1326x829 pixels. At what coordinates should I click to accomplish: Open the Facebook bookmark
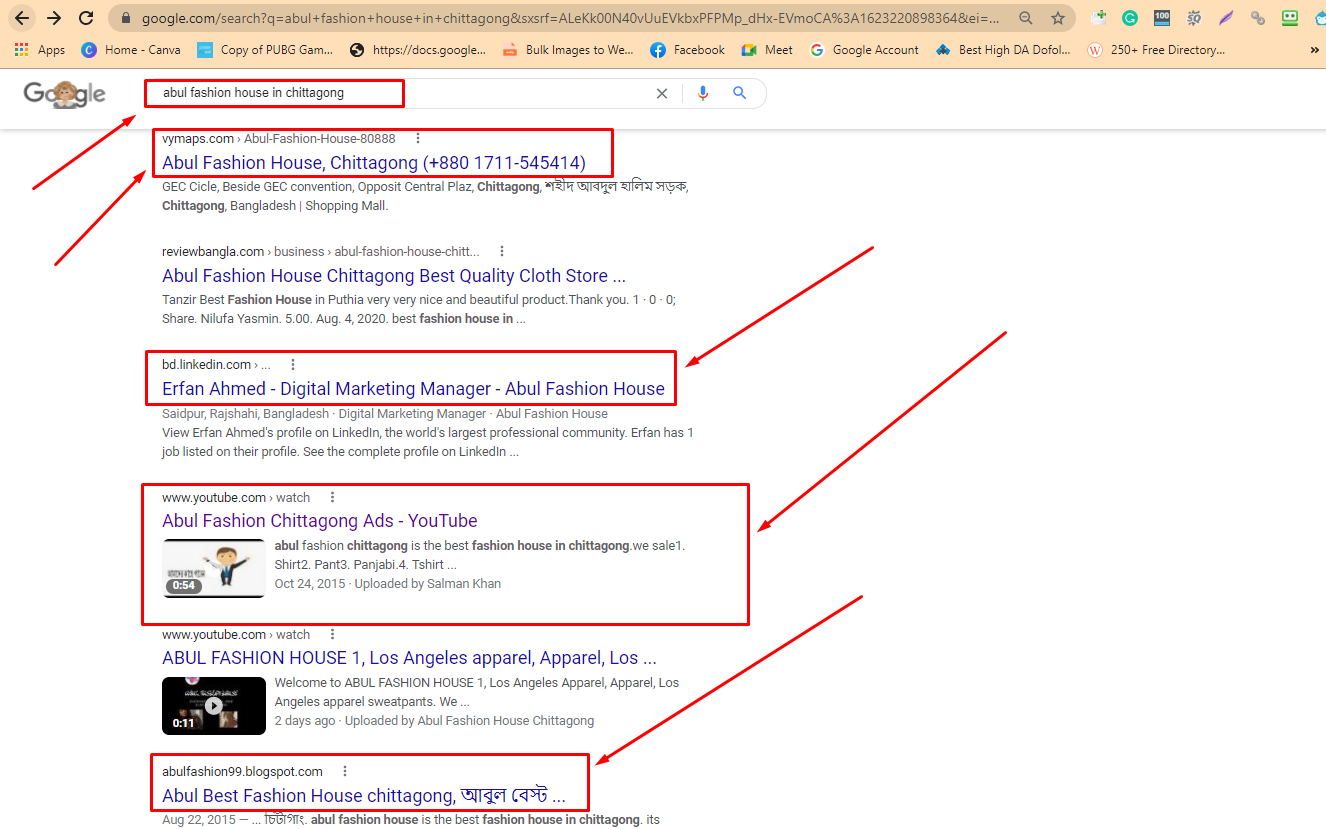pos(687,49)
